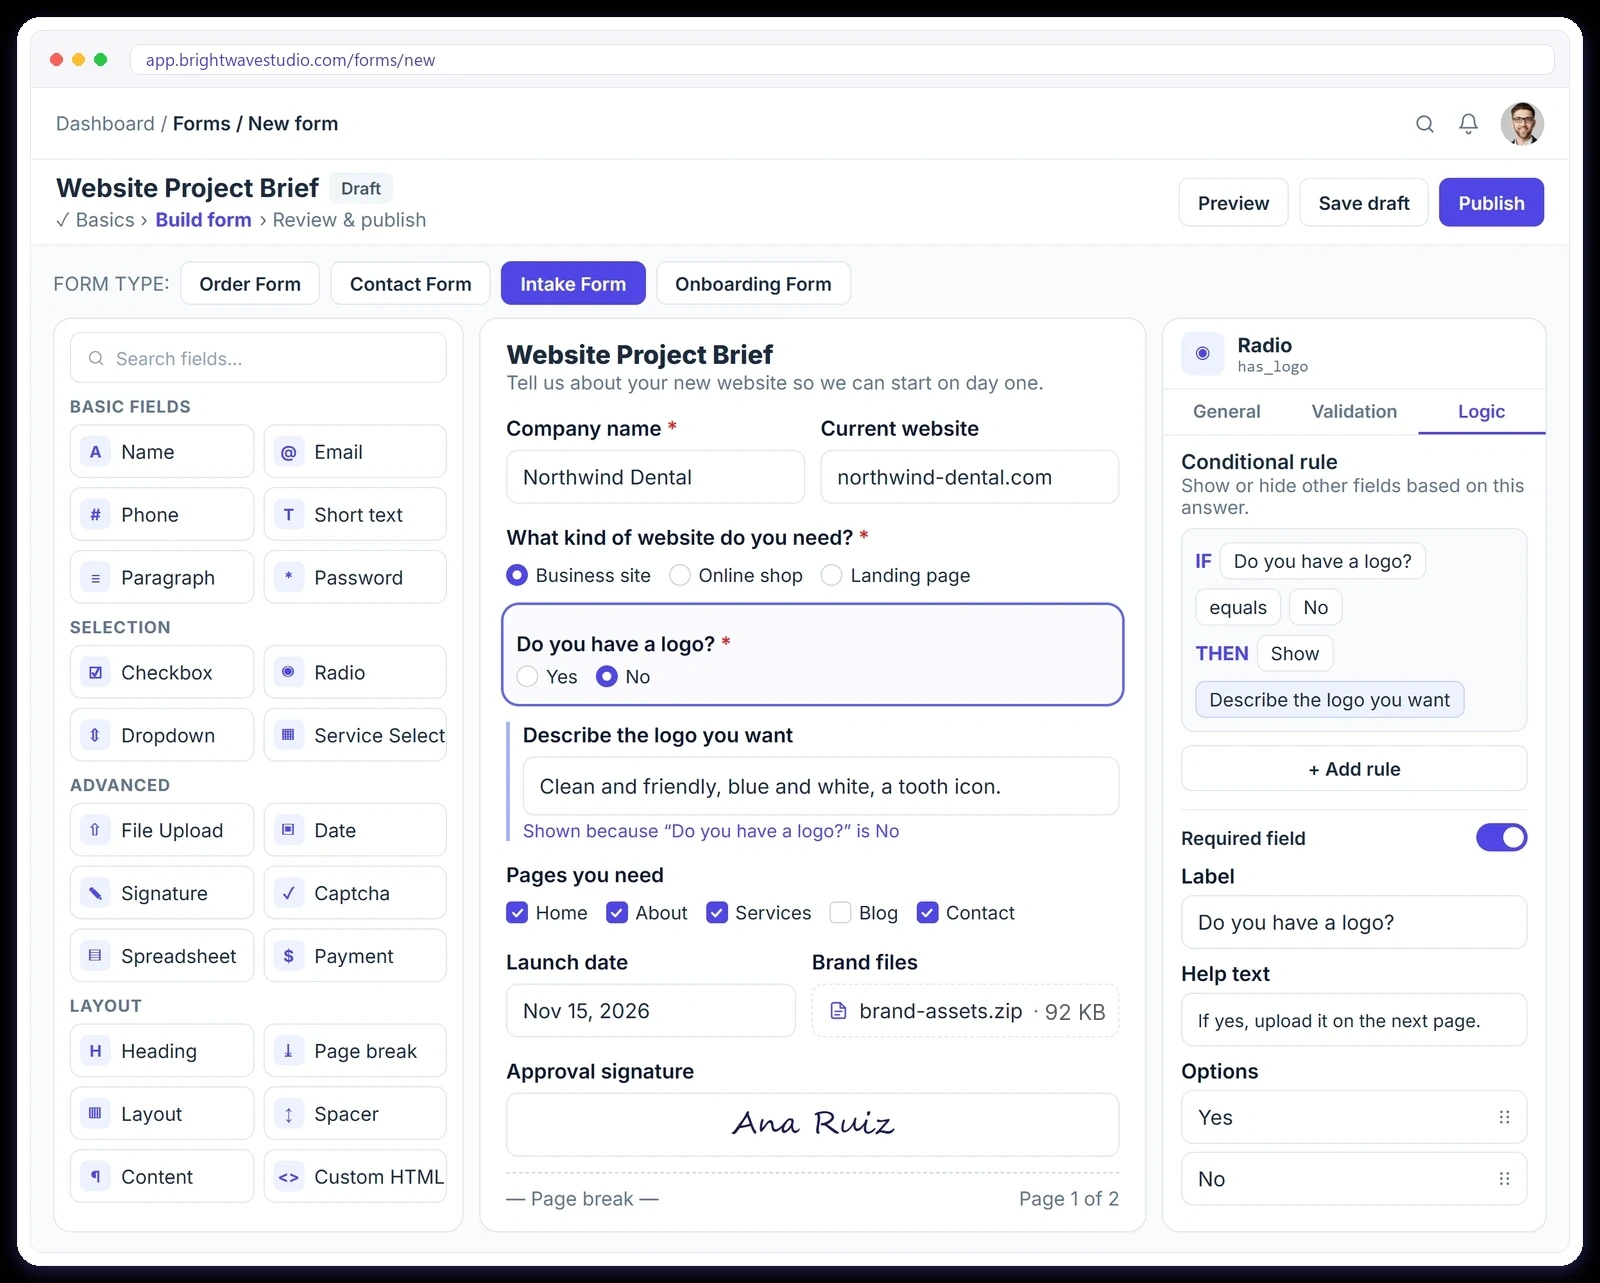Screen dimensions: 1600x1283
Task: Add a Custom HTML element
Action: pyautogui.click(x=355, y=1177)
